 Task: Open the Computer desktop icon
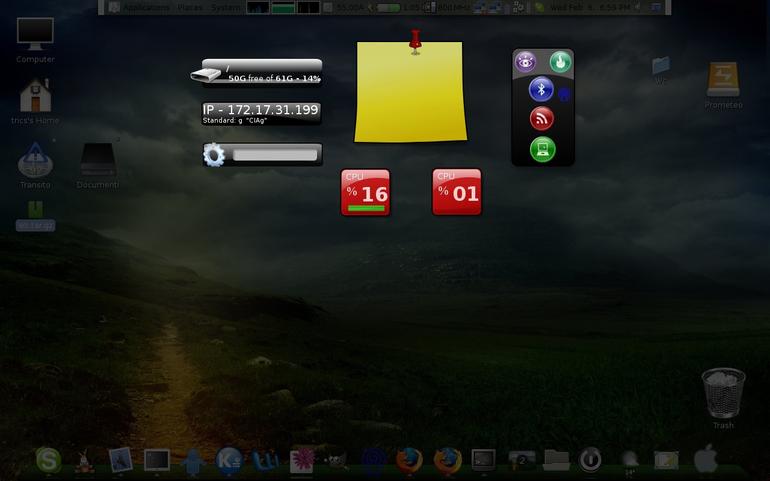(x=35, y=33)
